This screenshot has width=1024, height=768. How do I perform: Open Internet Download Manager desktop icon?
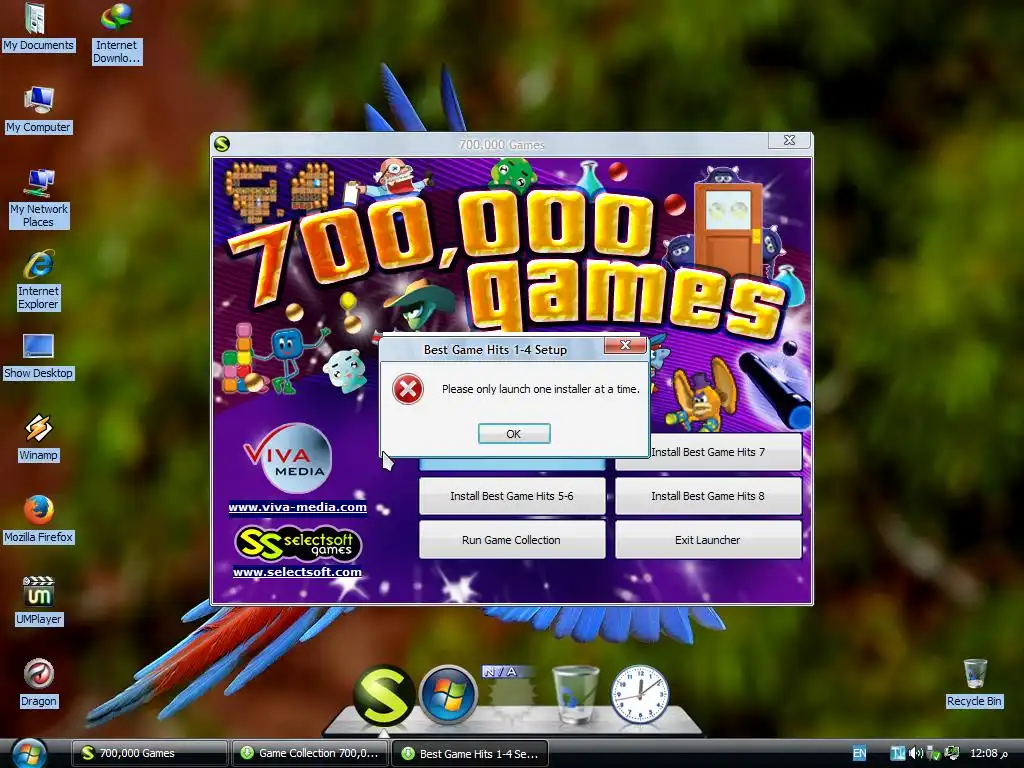[x=116, y=33]
